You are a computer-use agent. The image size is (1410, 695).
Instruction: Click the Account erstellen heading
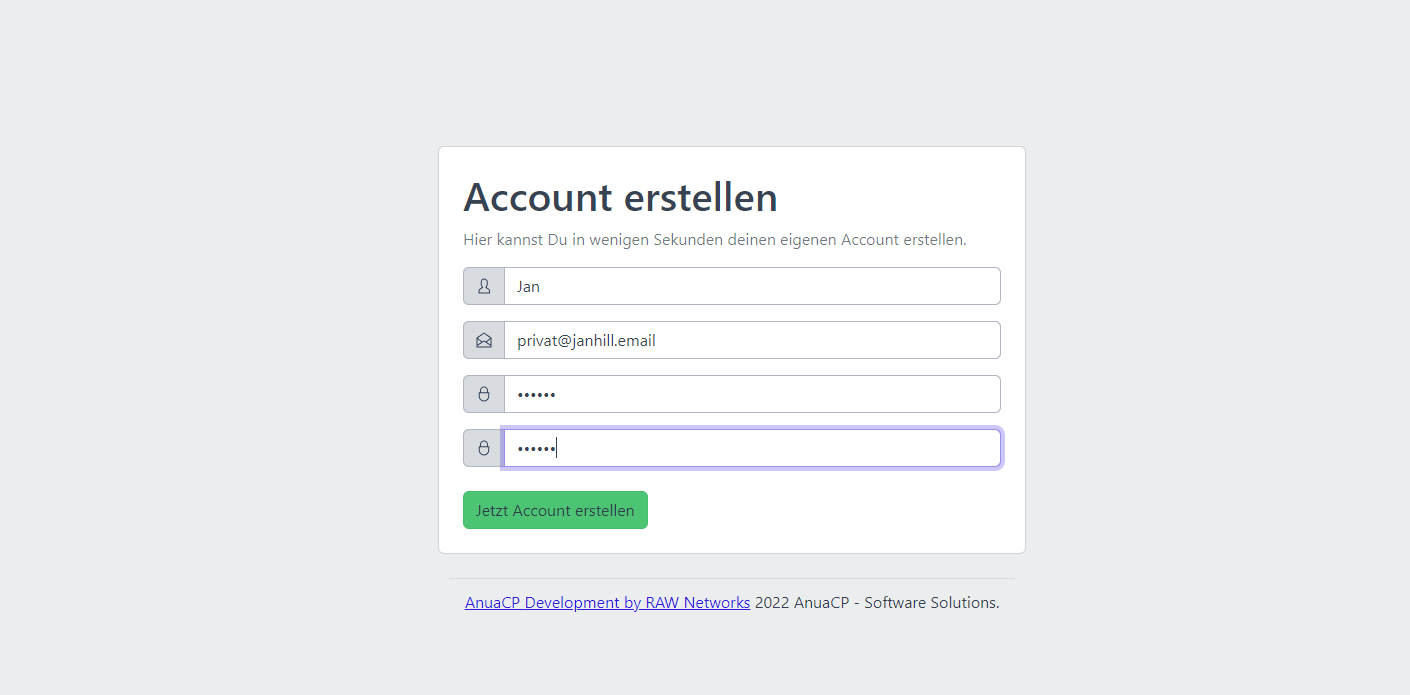coord(620,197)
